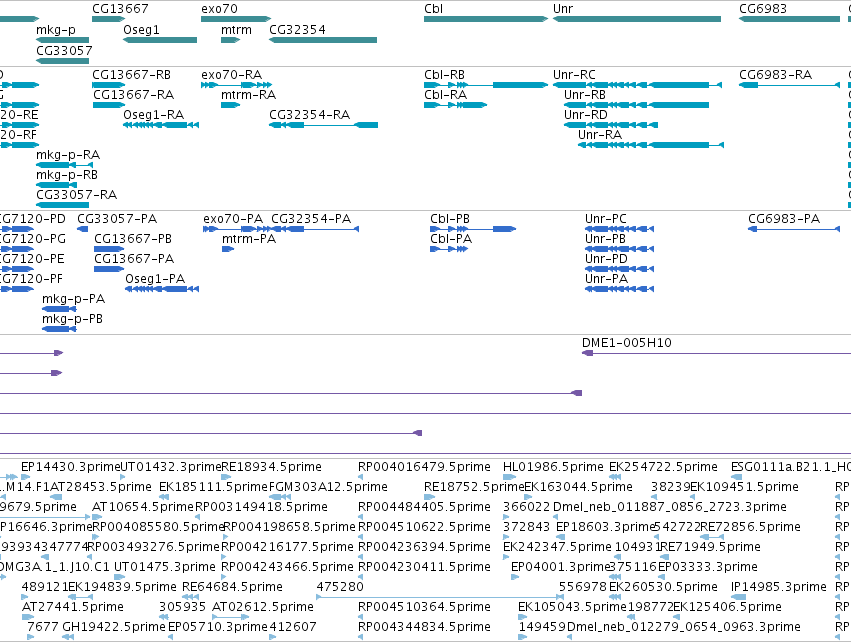The image size is (851, 642).
Task: Click the RE18752.5prime EST label
Action: tap(474, 487)
